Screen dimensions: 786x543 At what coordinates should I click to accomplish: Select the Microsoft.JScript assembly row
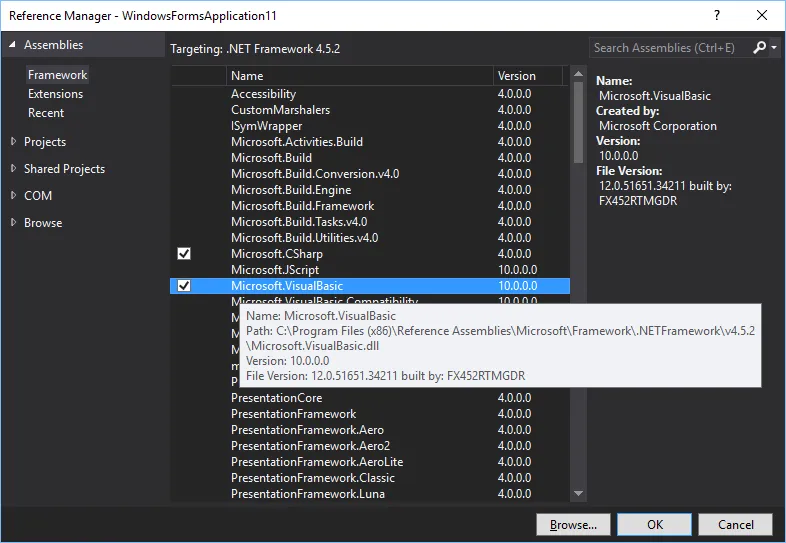(370, 270)
